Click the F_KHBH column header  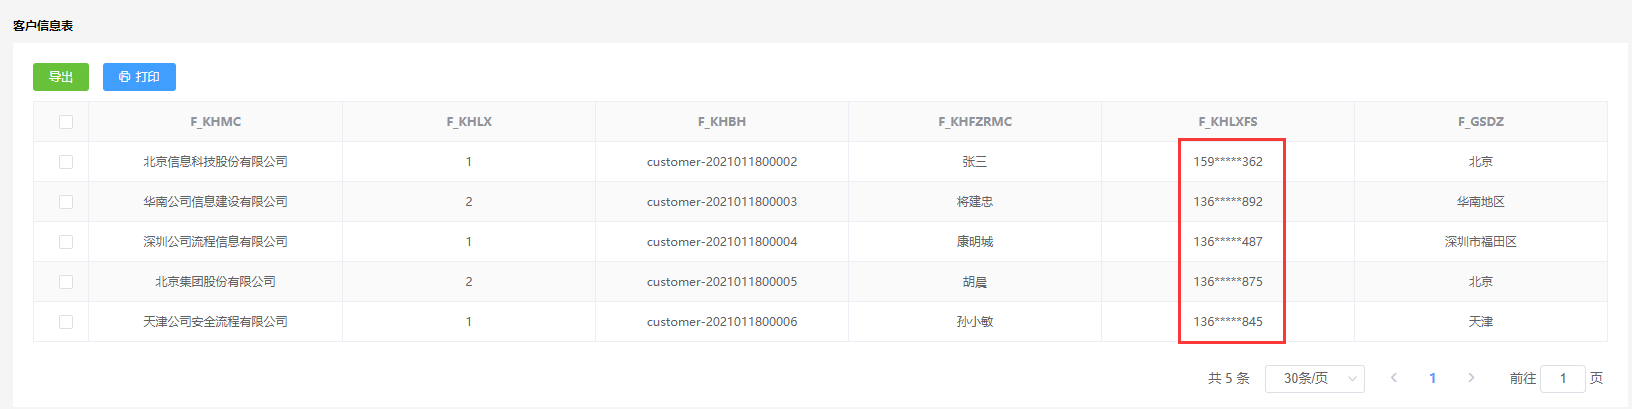722,122
